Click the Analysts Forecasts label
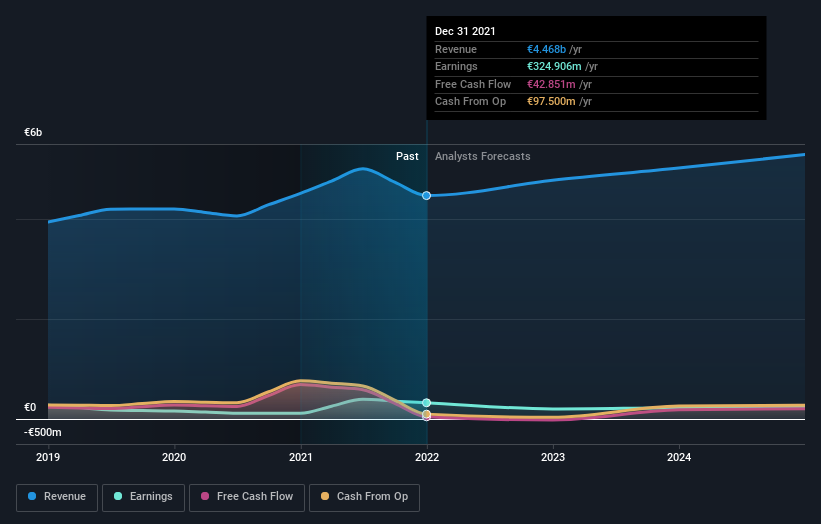This screenshot has width=821, height=524. pyautogui.click(x=483, y=157)
